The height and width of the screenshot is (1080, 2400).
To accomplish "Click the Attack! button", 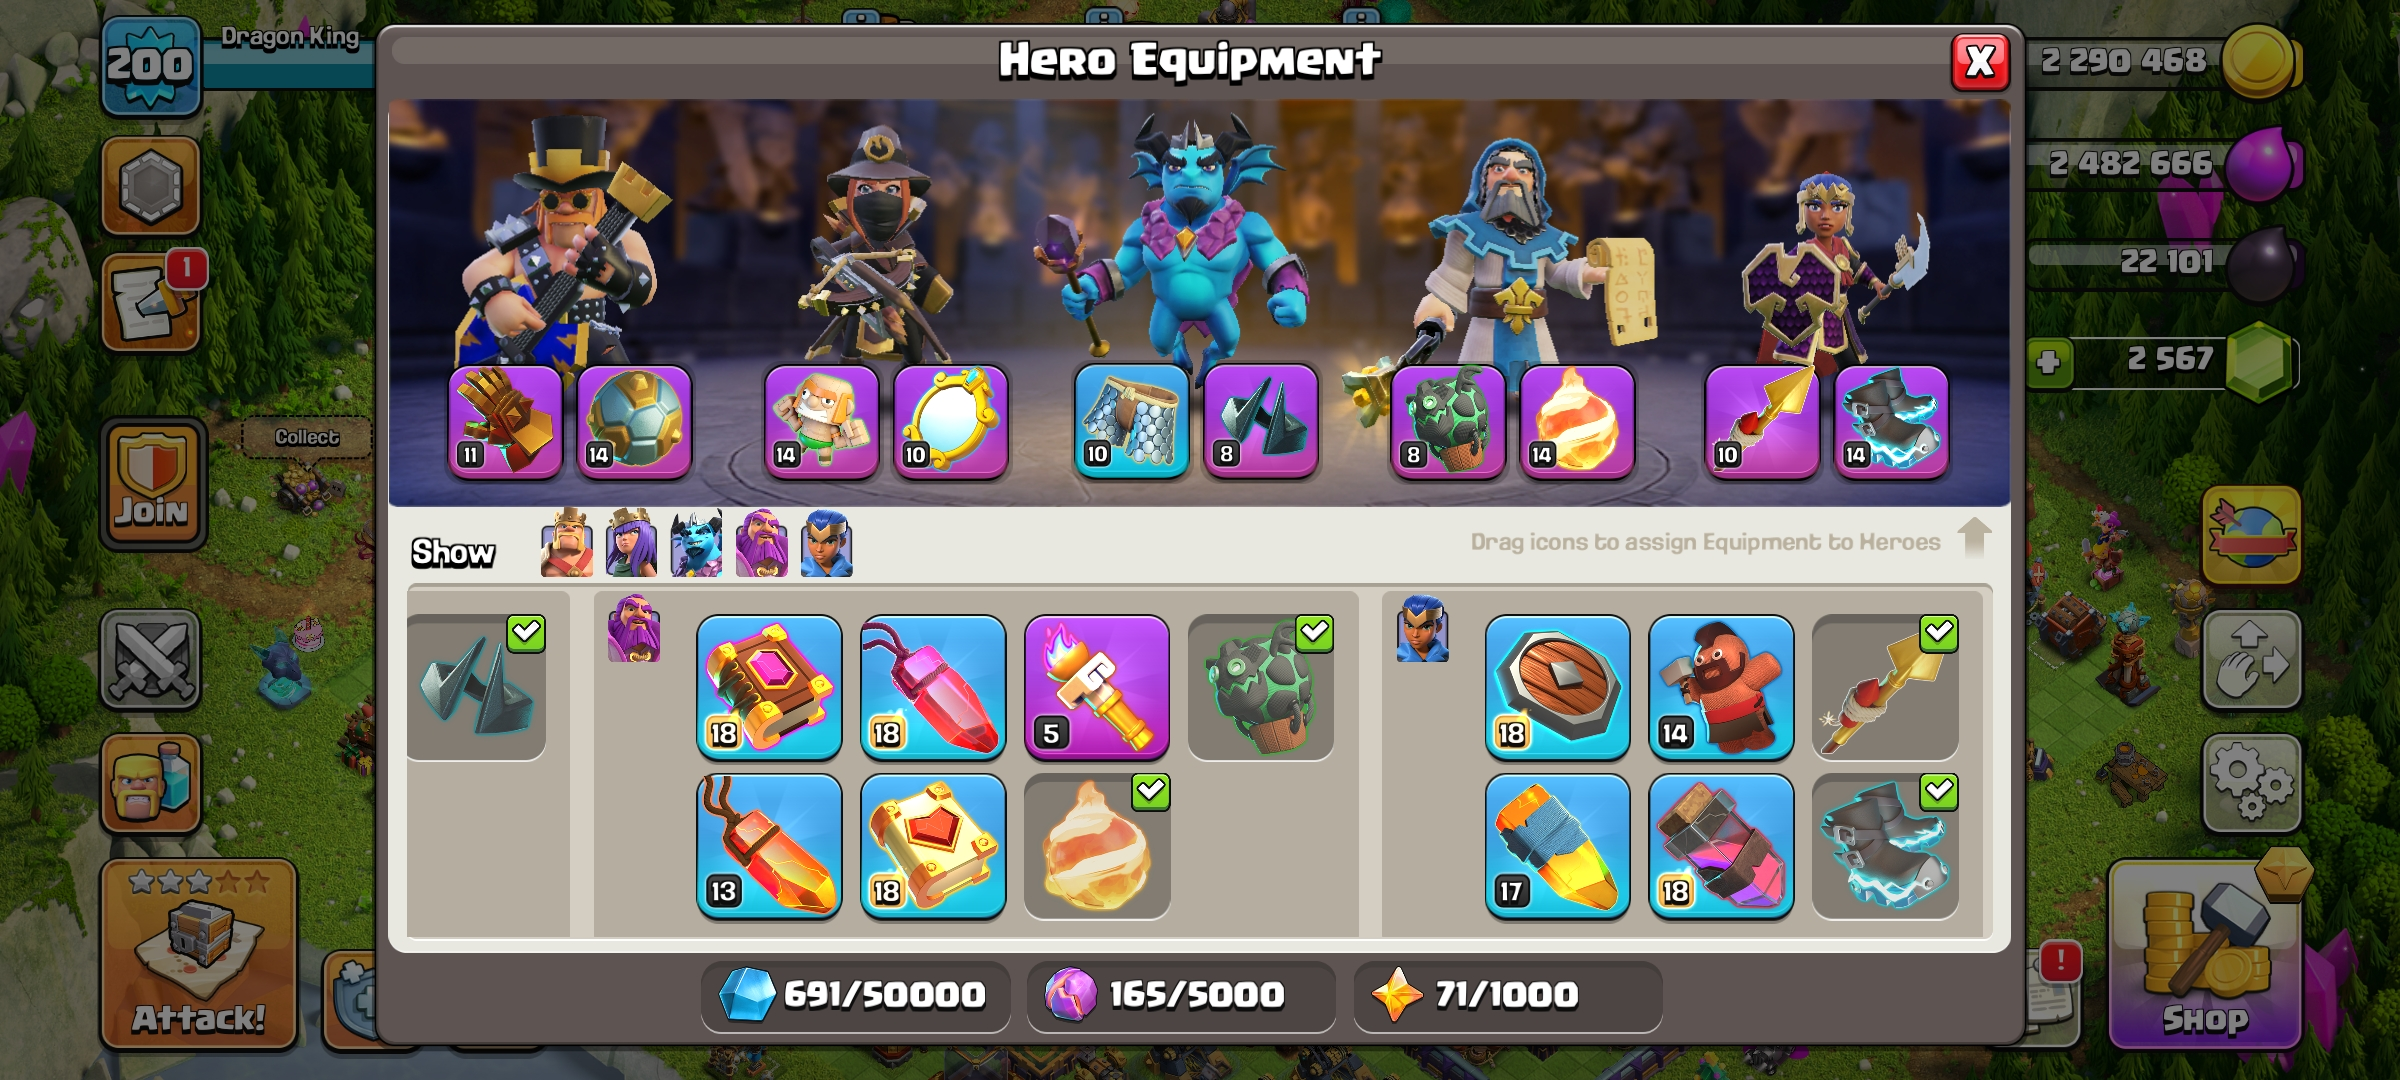I will pos(198,955).
